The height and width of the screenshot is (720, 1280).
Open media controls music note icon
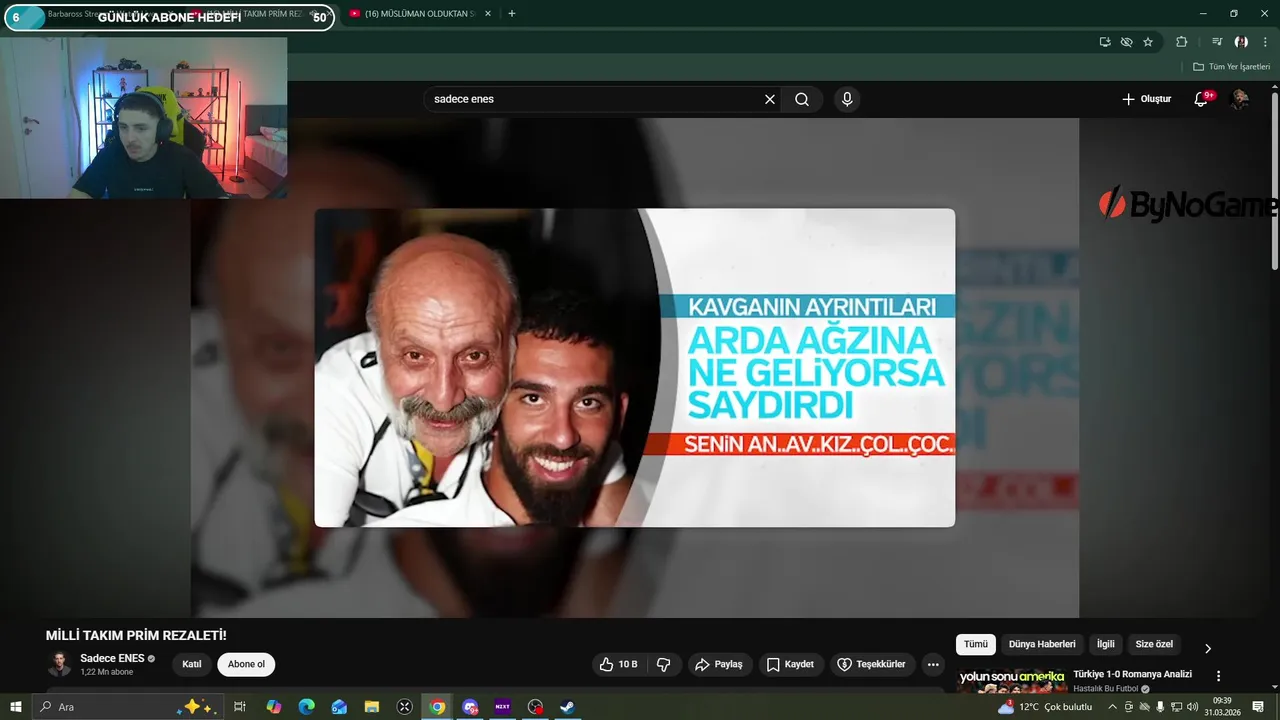(x=1217, y=42)
